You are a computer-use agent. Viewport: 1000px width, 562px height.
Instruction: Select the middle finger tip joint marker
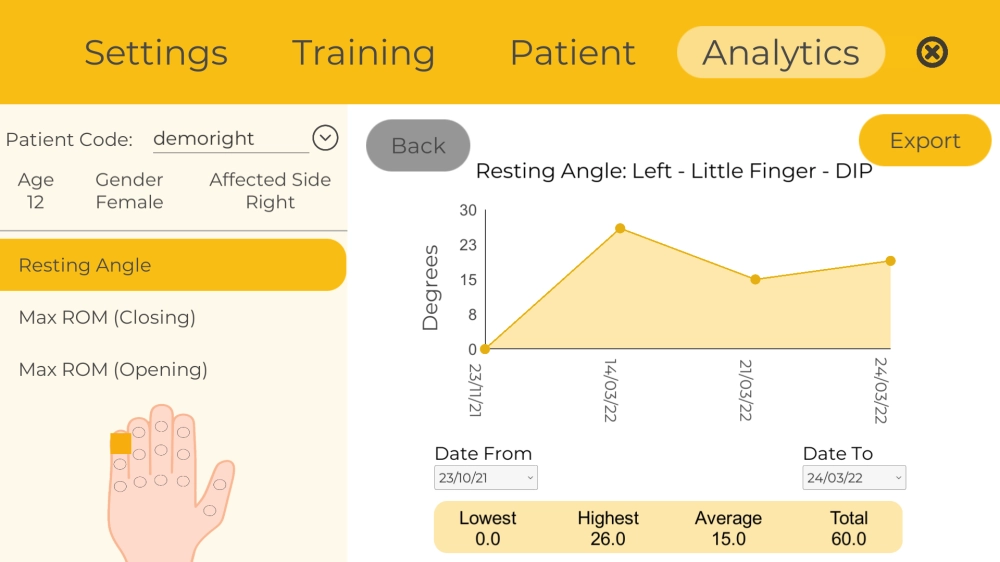161,427
